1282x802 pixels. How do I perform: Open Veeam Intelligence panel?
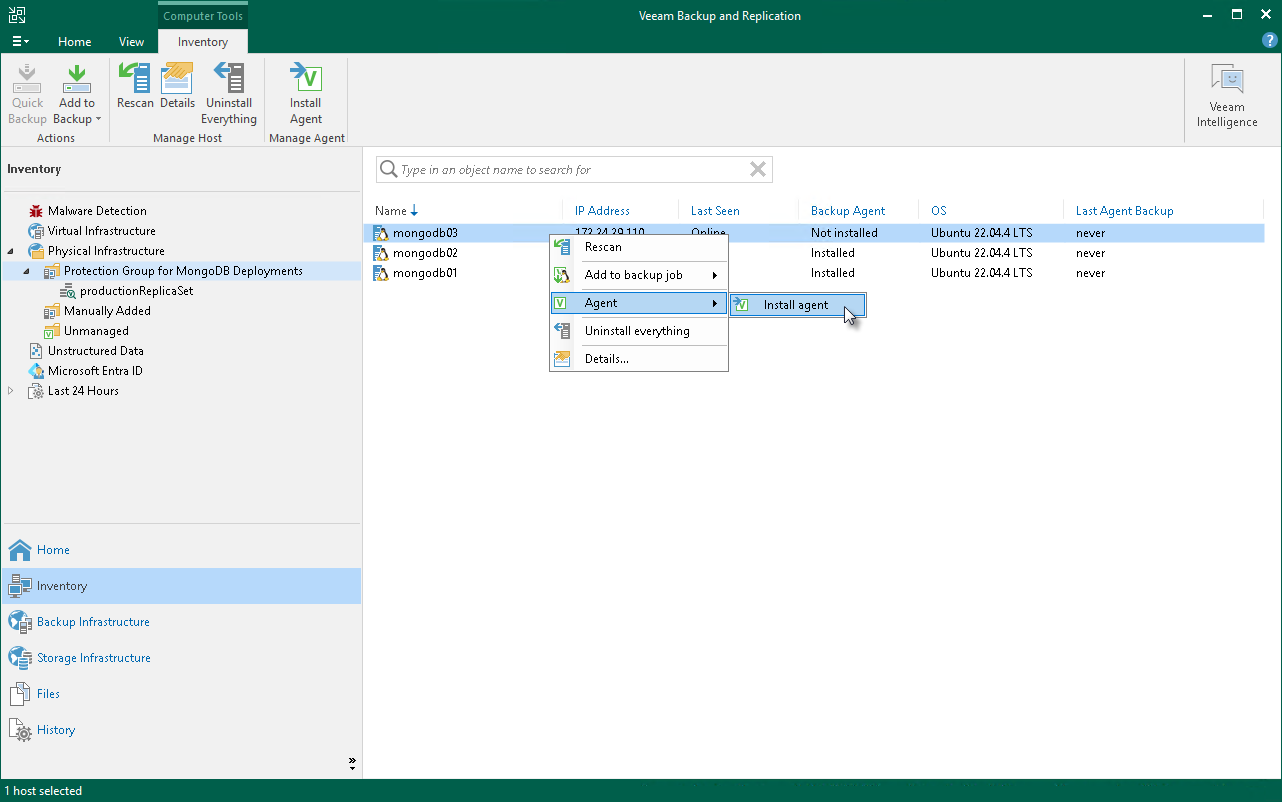(1227, 96)
